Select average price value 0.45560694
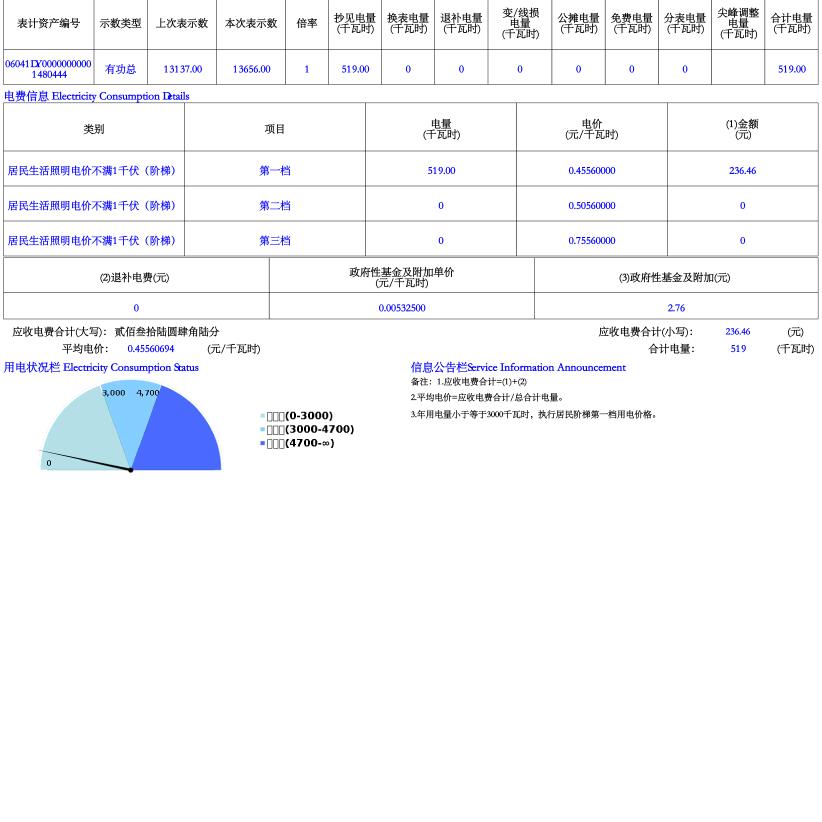 [151, 349]
